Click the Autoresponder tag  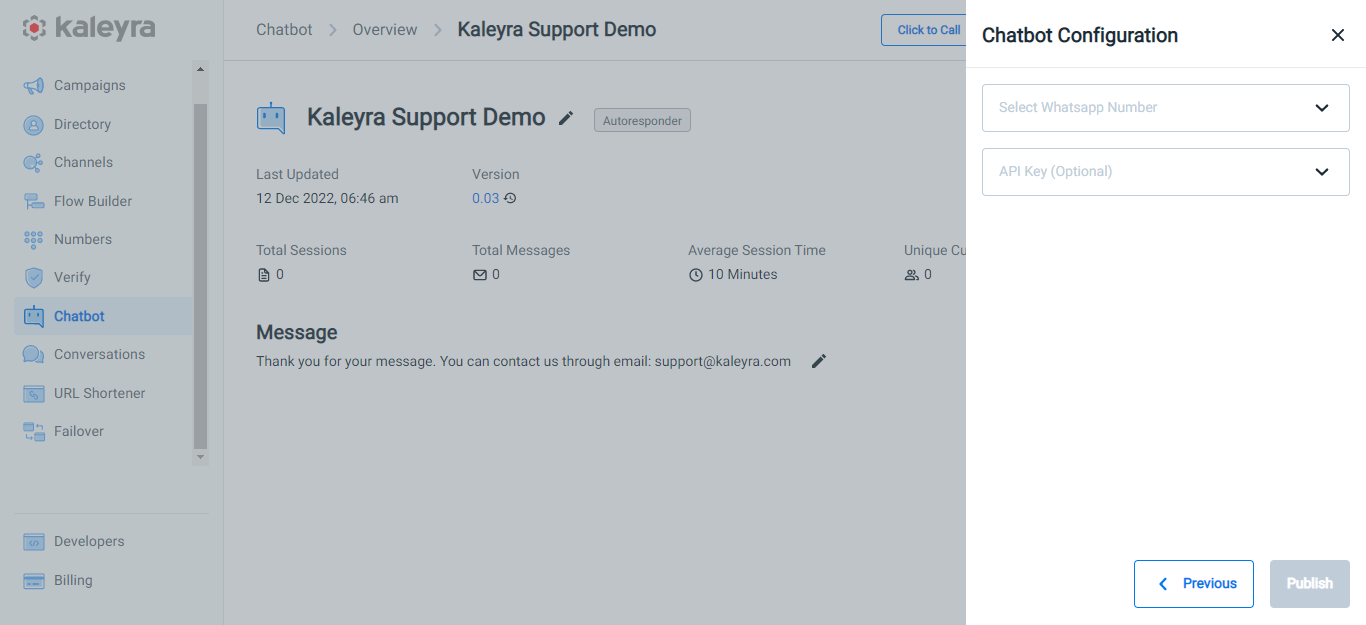coord(642,121)
